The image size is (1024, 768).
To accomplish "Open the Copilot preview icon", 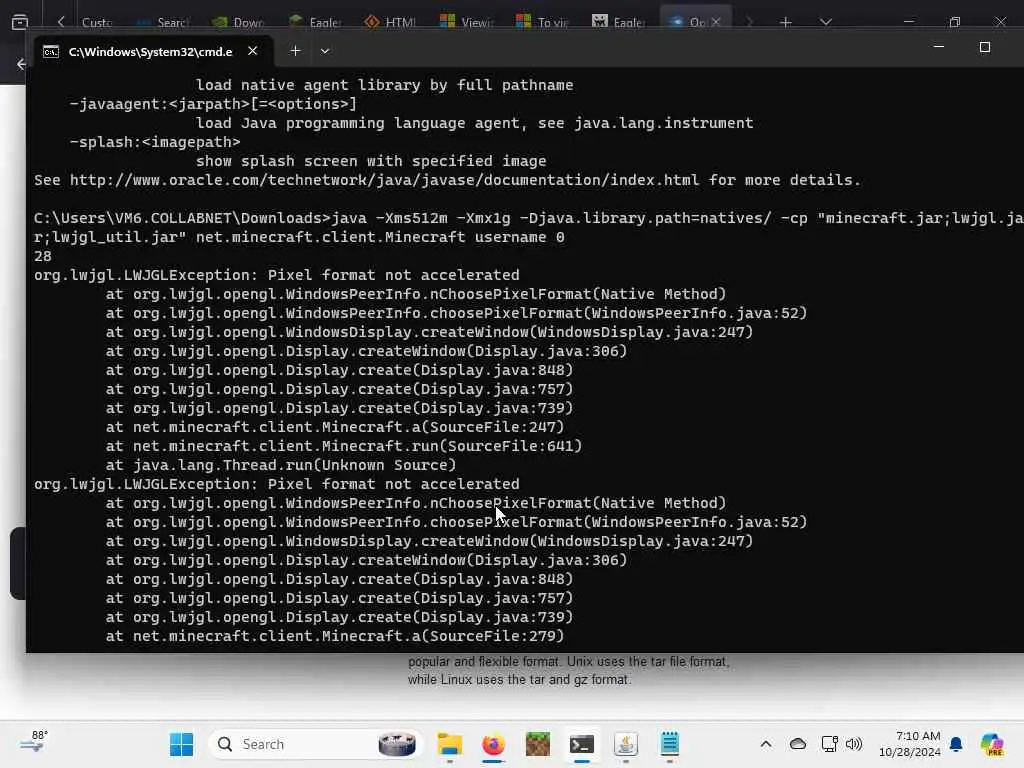I will pyautogui.click(x=991, y=744).
